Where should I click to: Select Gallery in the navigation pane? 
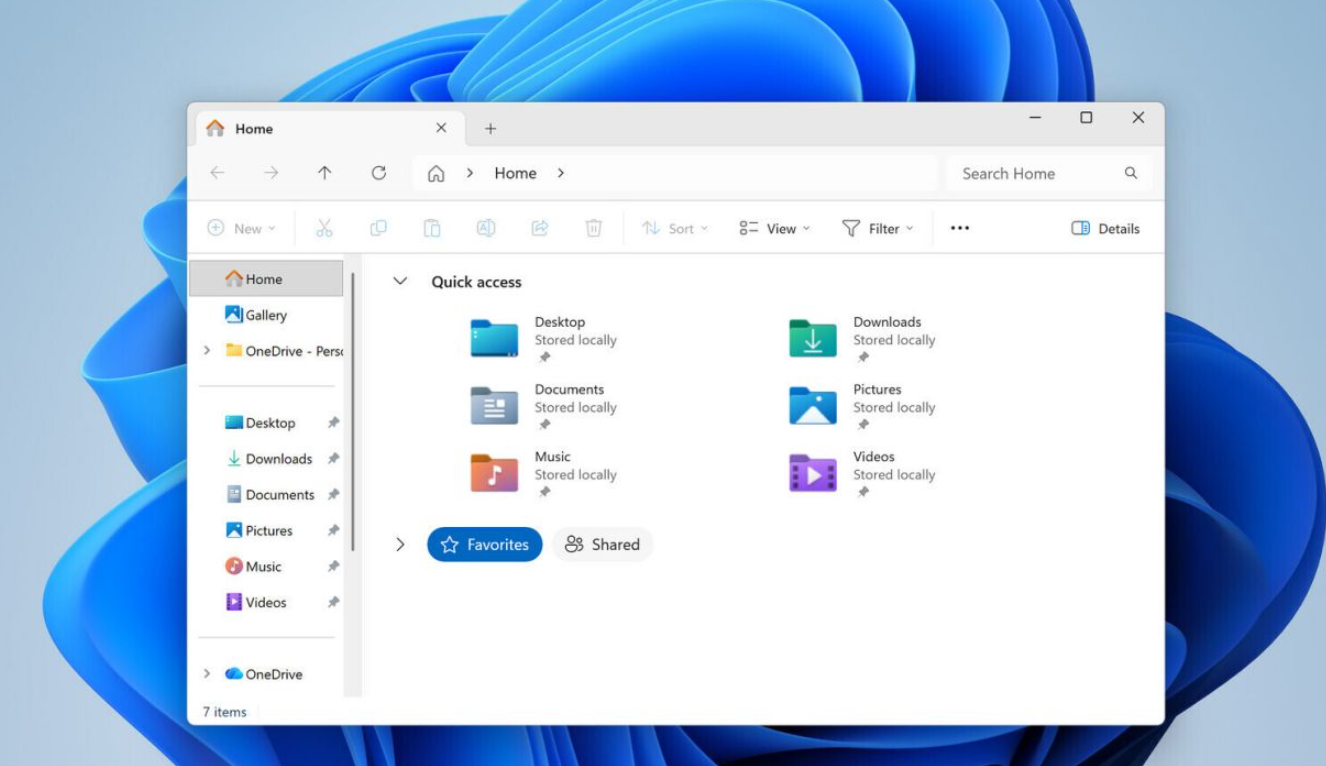(x=266, y=315)
